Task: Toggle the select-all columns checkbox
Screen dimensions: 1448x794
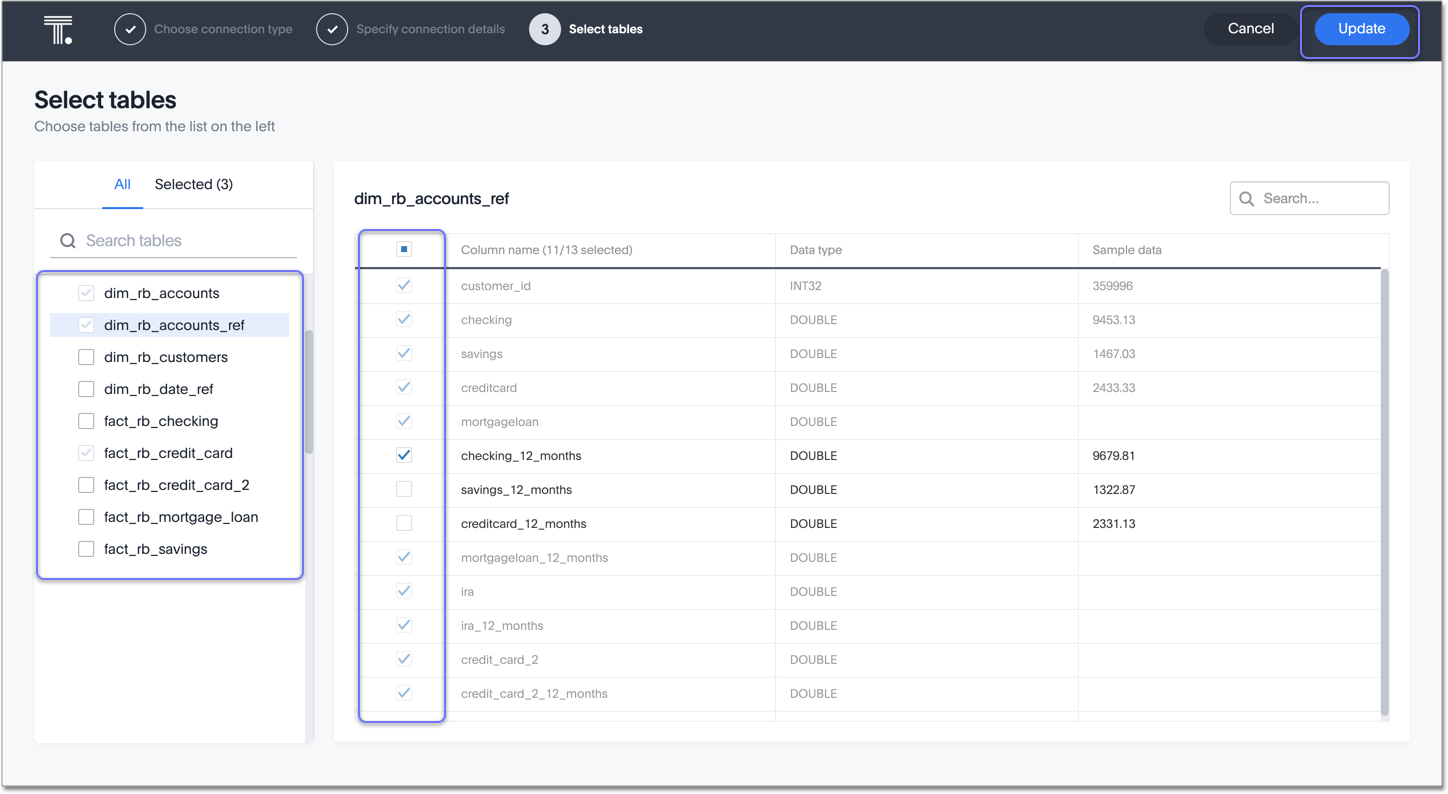Action: click(402, 249)
